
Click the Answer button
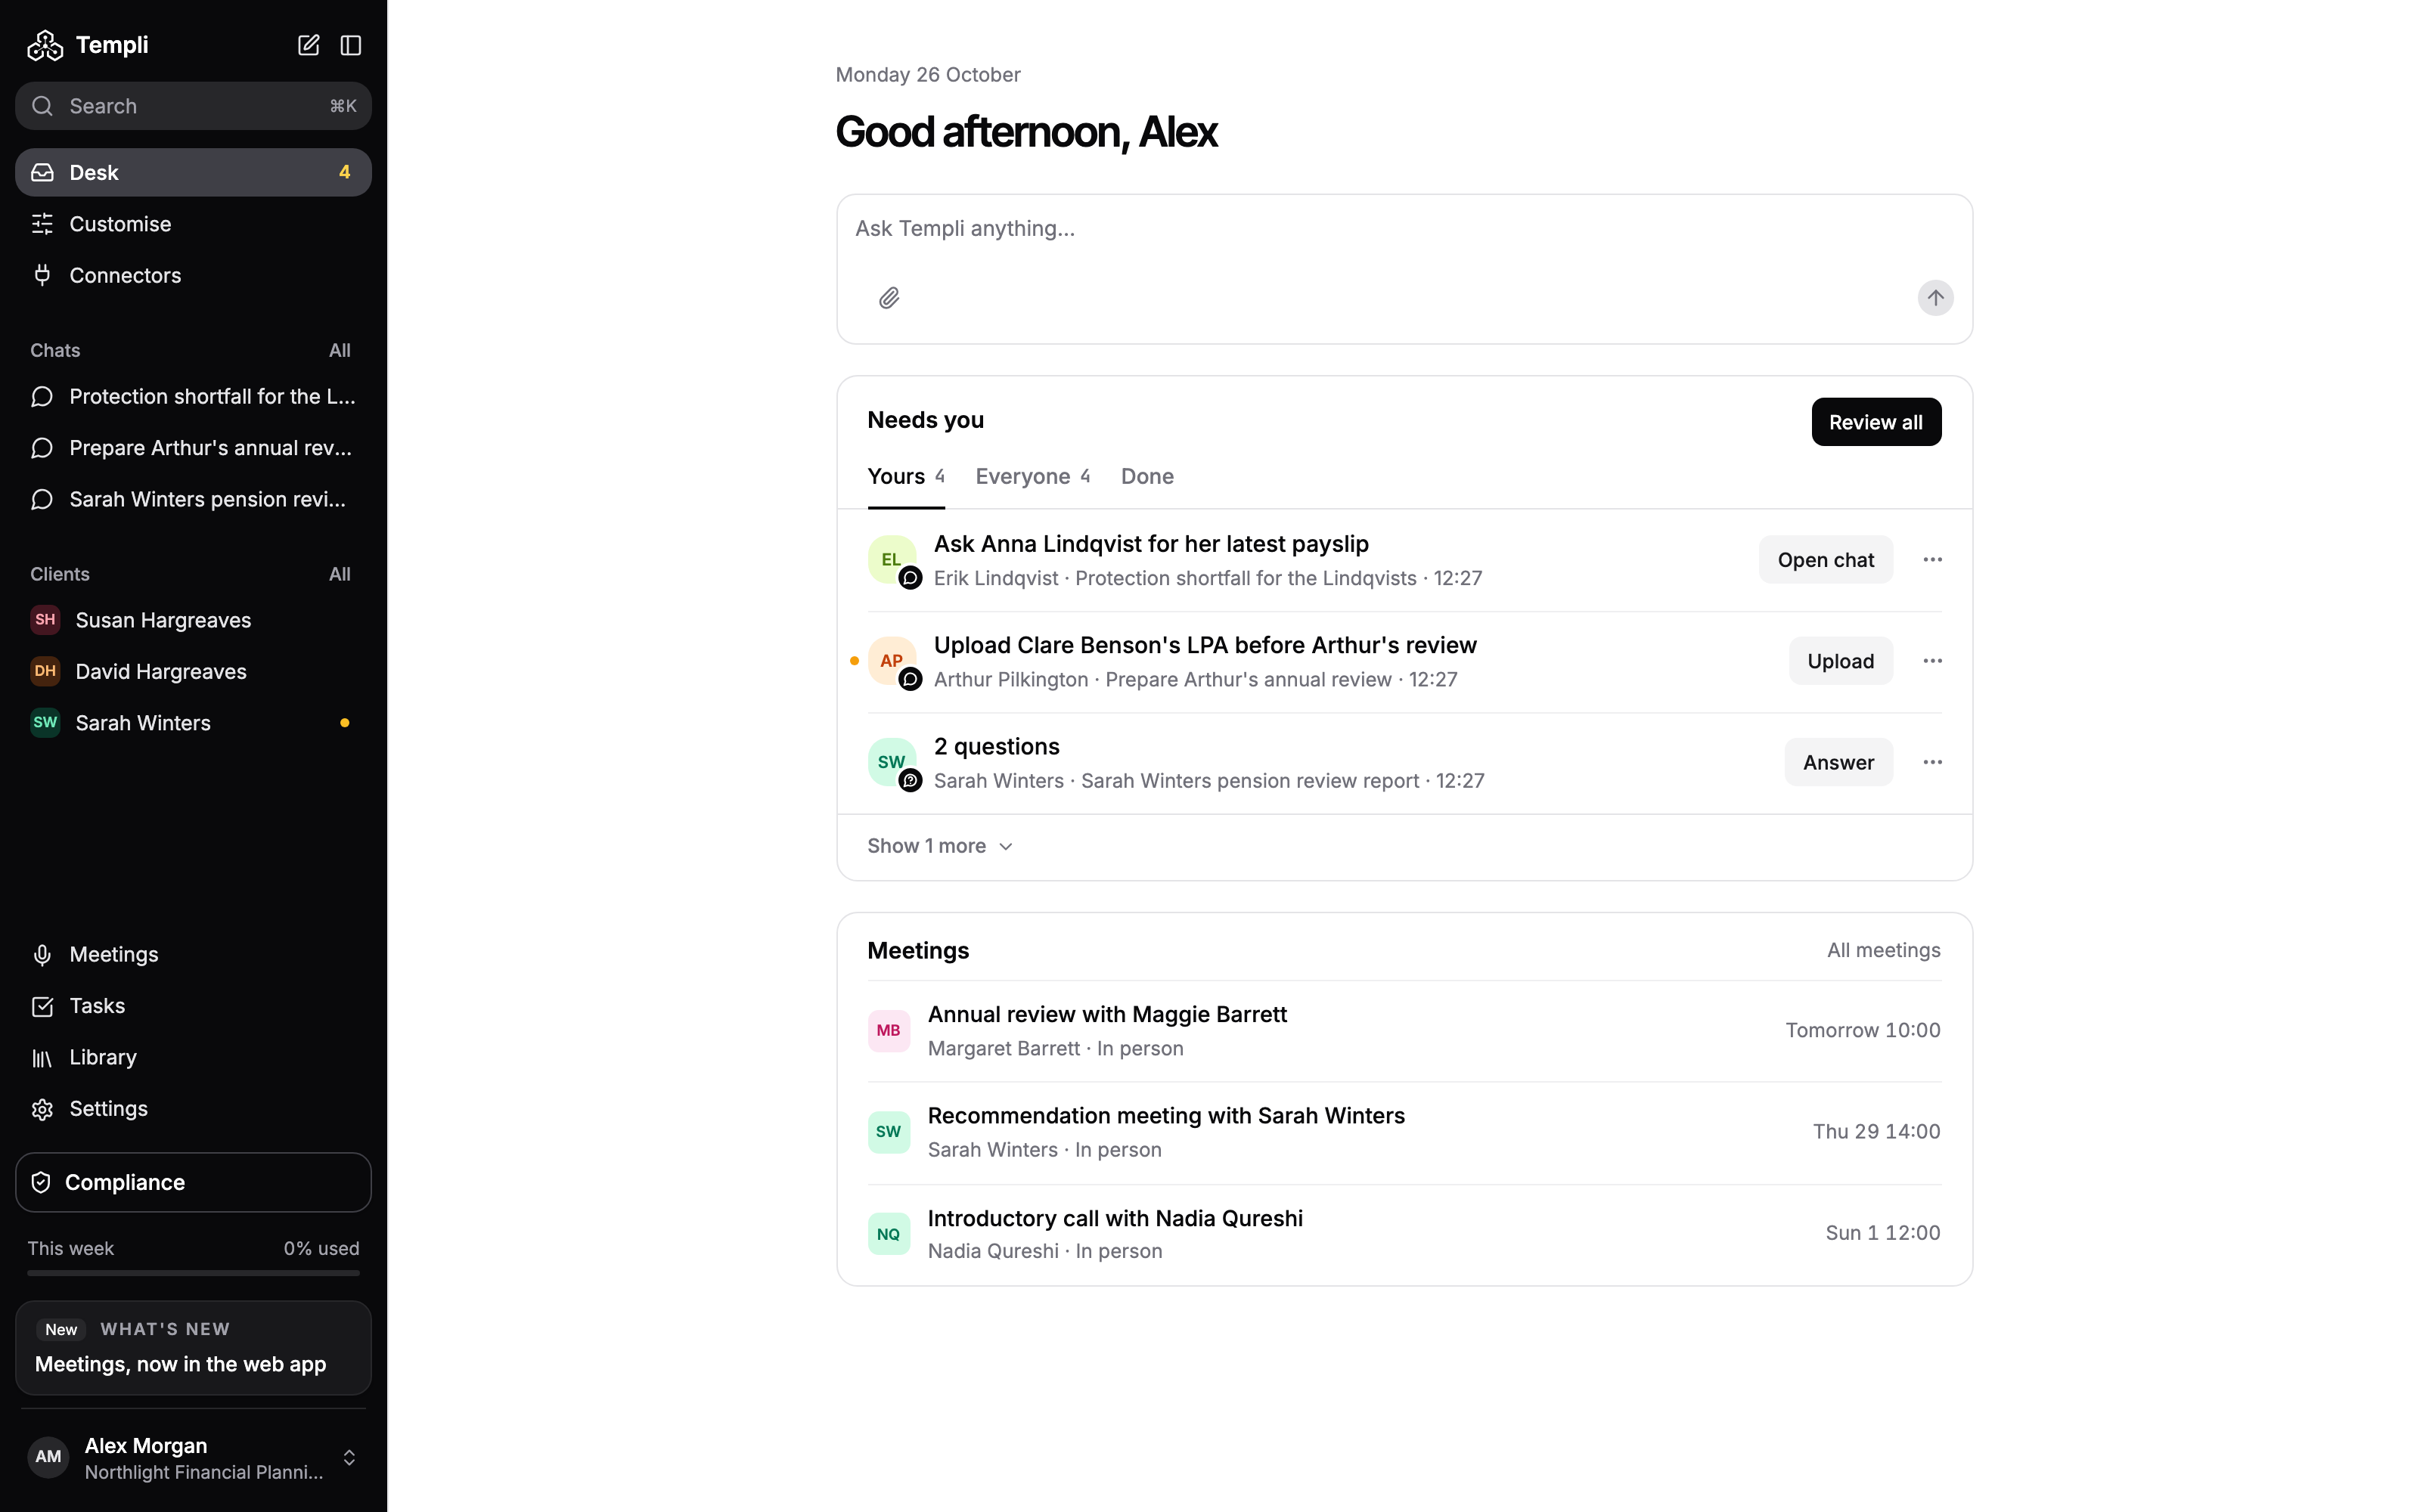(1838, 763)
